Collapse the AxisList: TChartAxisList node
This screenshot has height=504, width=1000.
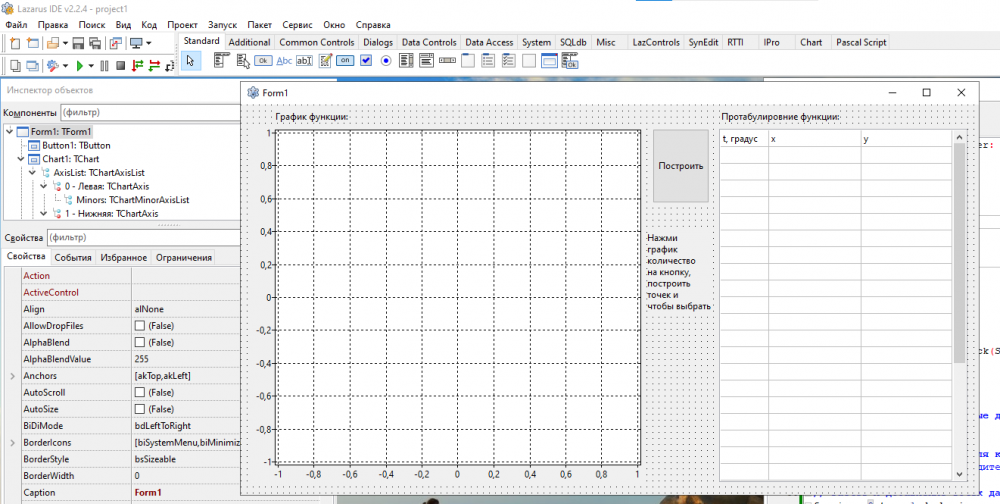pyautogui.click(x=33, y=173)
